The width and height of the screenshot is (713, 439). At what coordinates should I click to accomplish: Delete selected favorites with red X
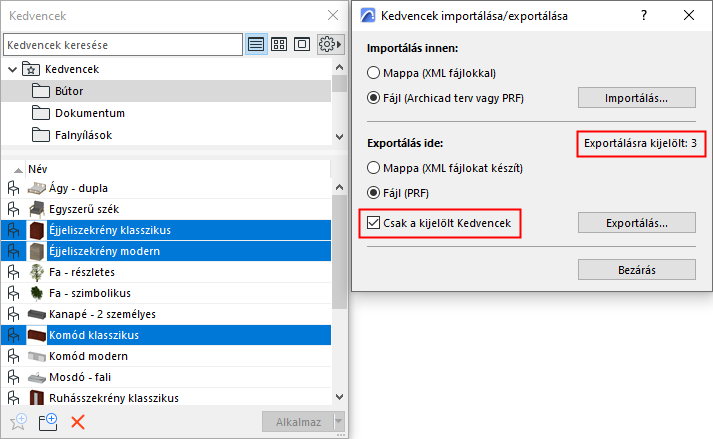click(x=77, y=422)
